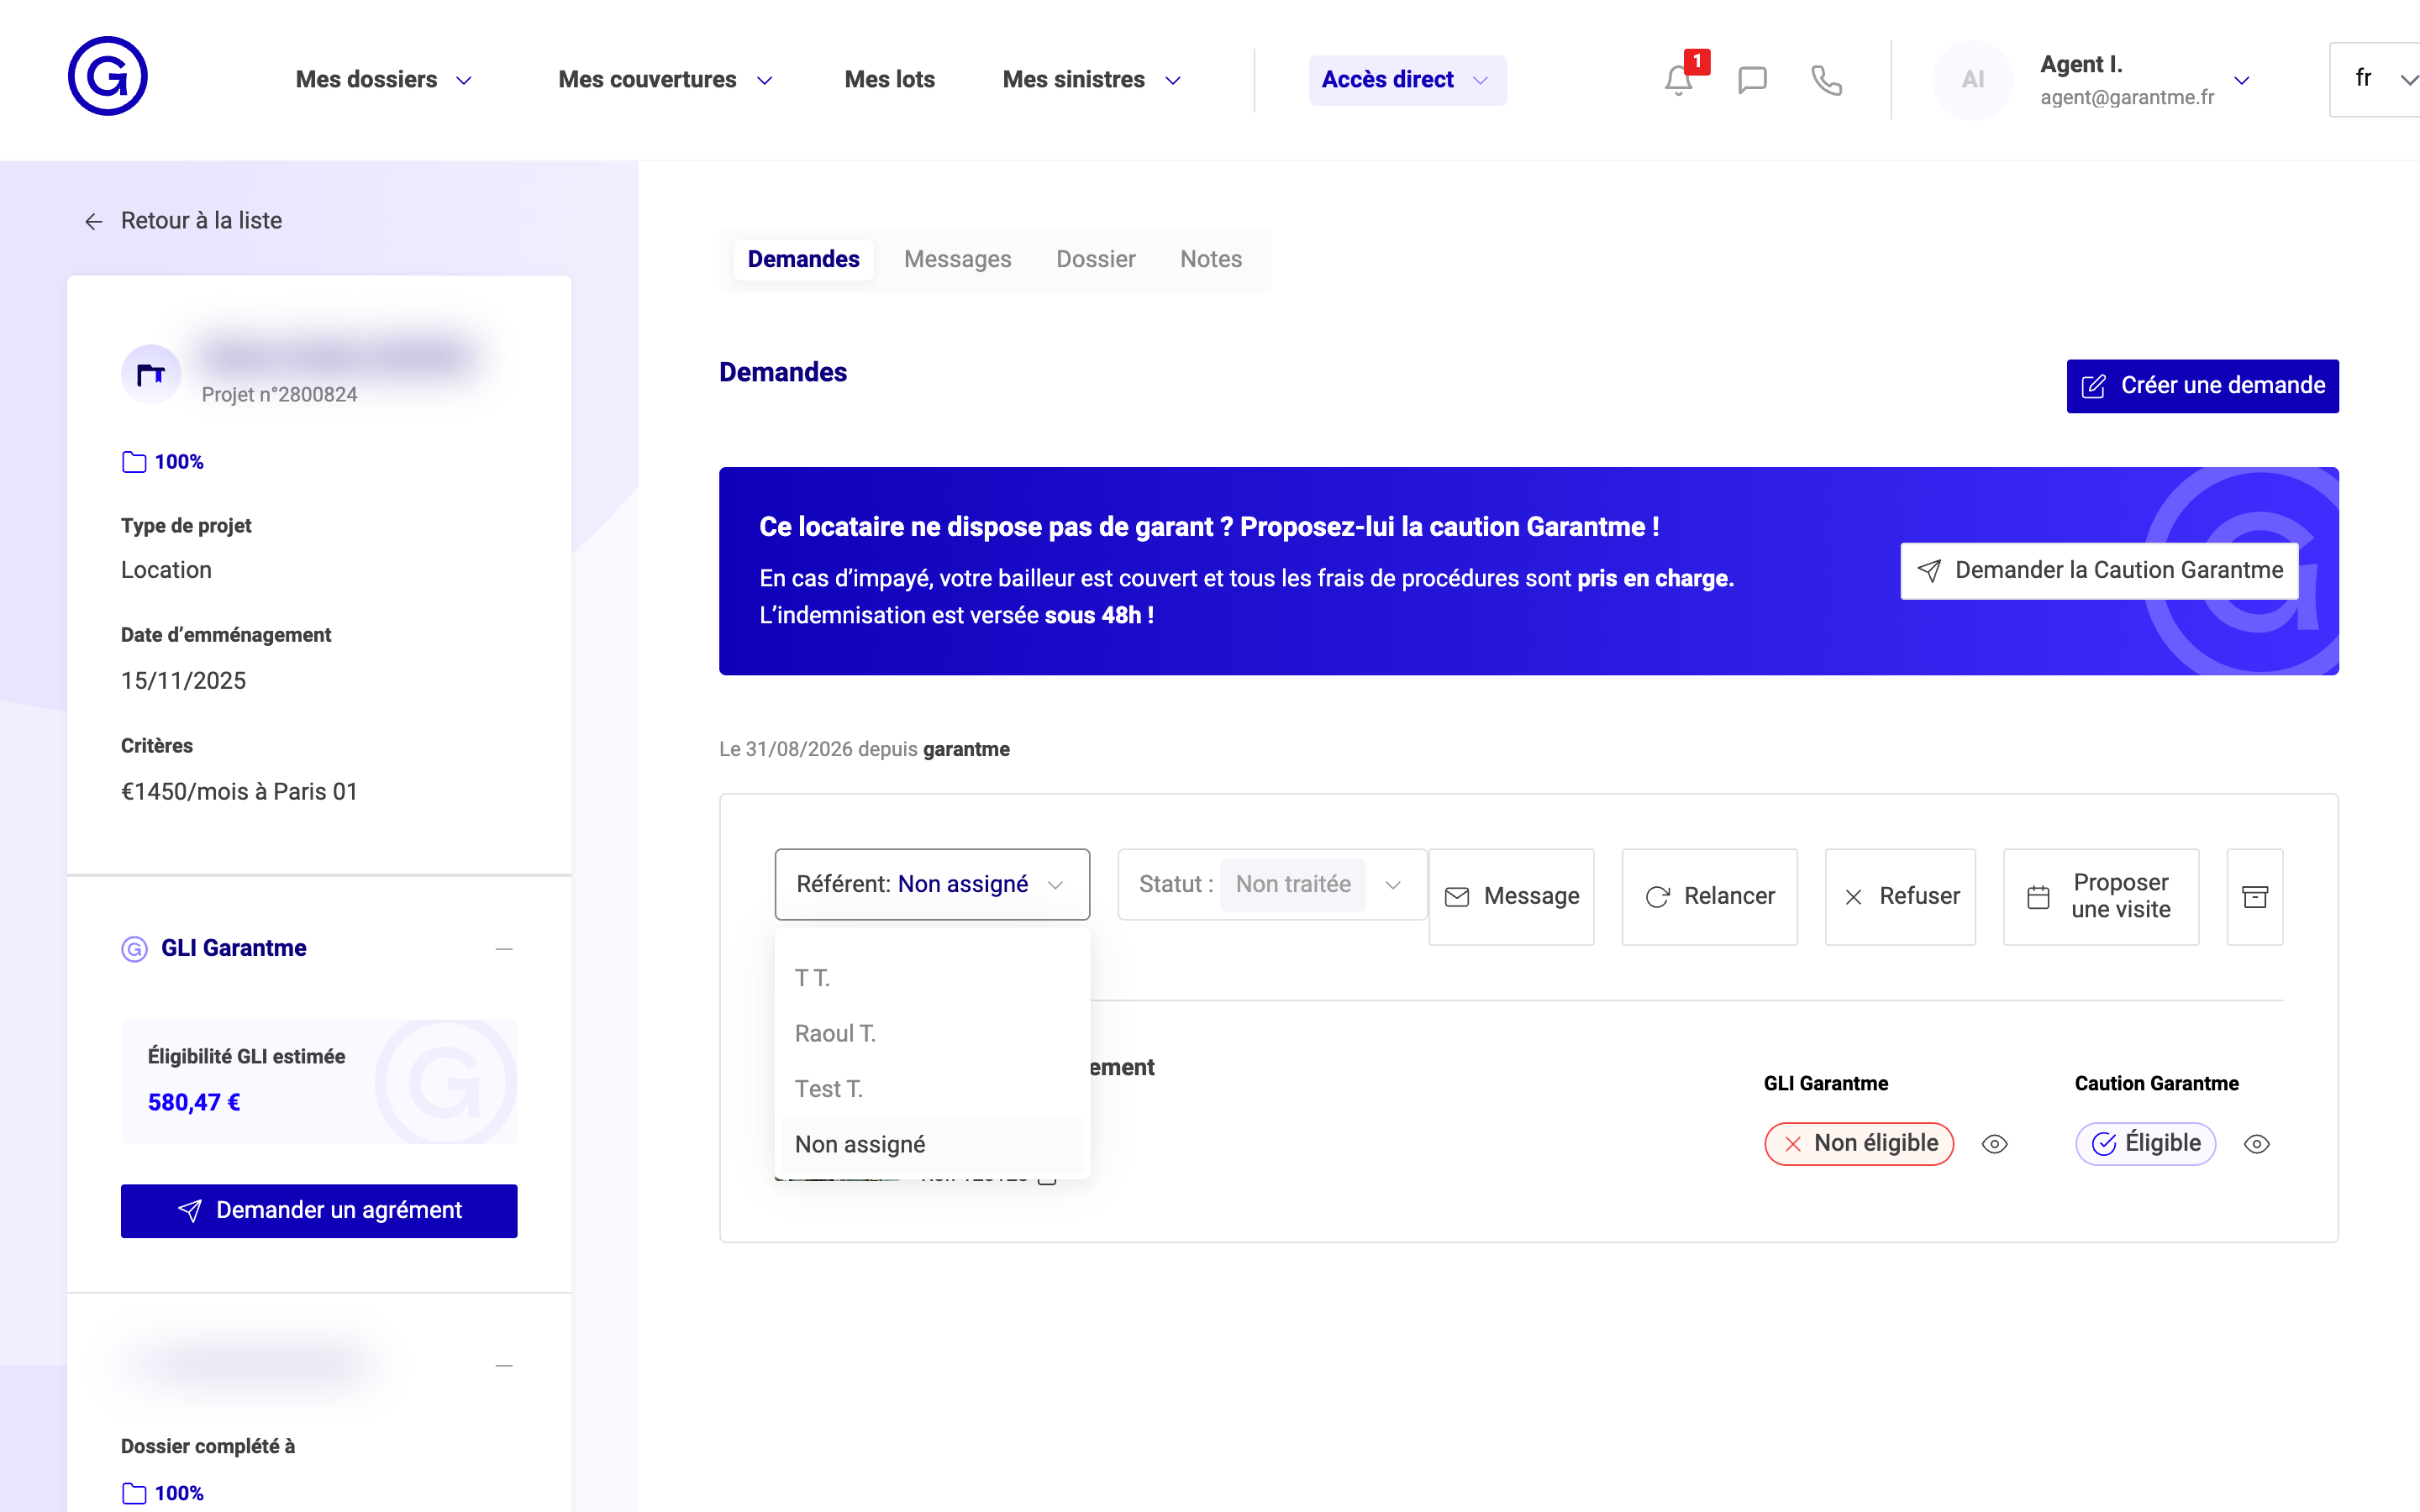The image size is (2420, 1512).
Task: Click the 15/11/2025 move-in date
Action: pyautogui.click(x=183, y=681)
